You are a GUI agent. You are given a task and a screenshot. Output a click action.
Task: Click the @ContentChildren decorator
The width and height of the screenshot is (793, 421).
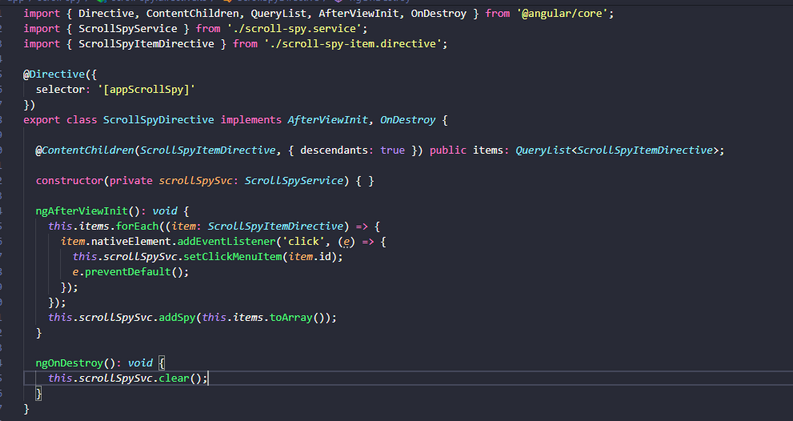[x=84, y=150]
